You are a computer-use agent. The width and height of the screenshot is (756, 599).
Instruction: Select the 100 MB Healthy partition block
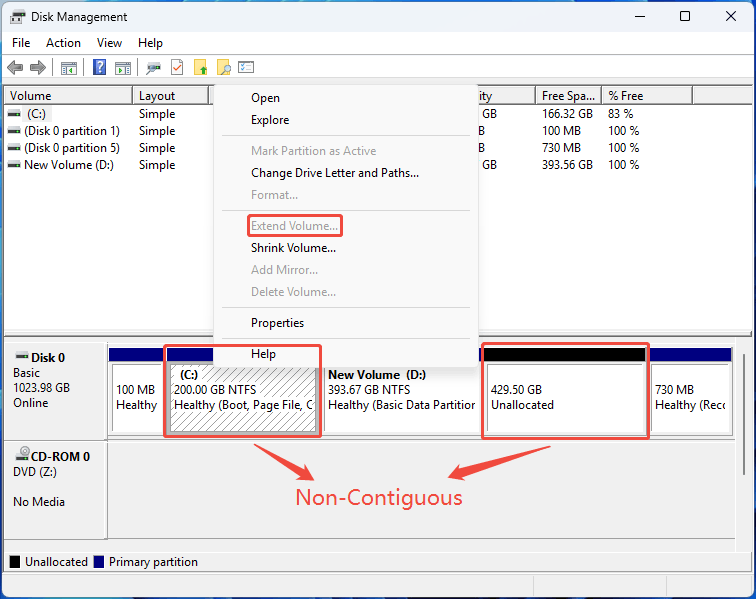(137, 397)
